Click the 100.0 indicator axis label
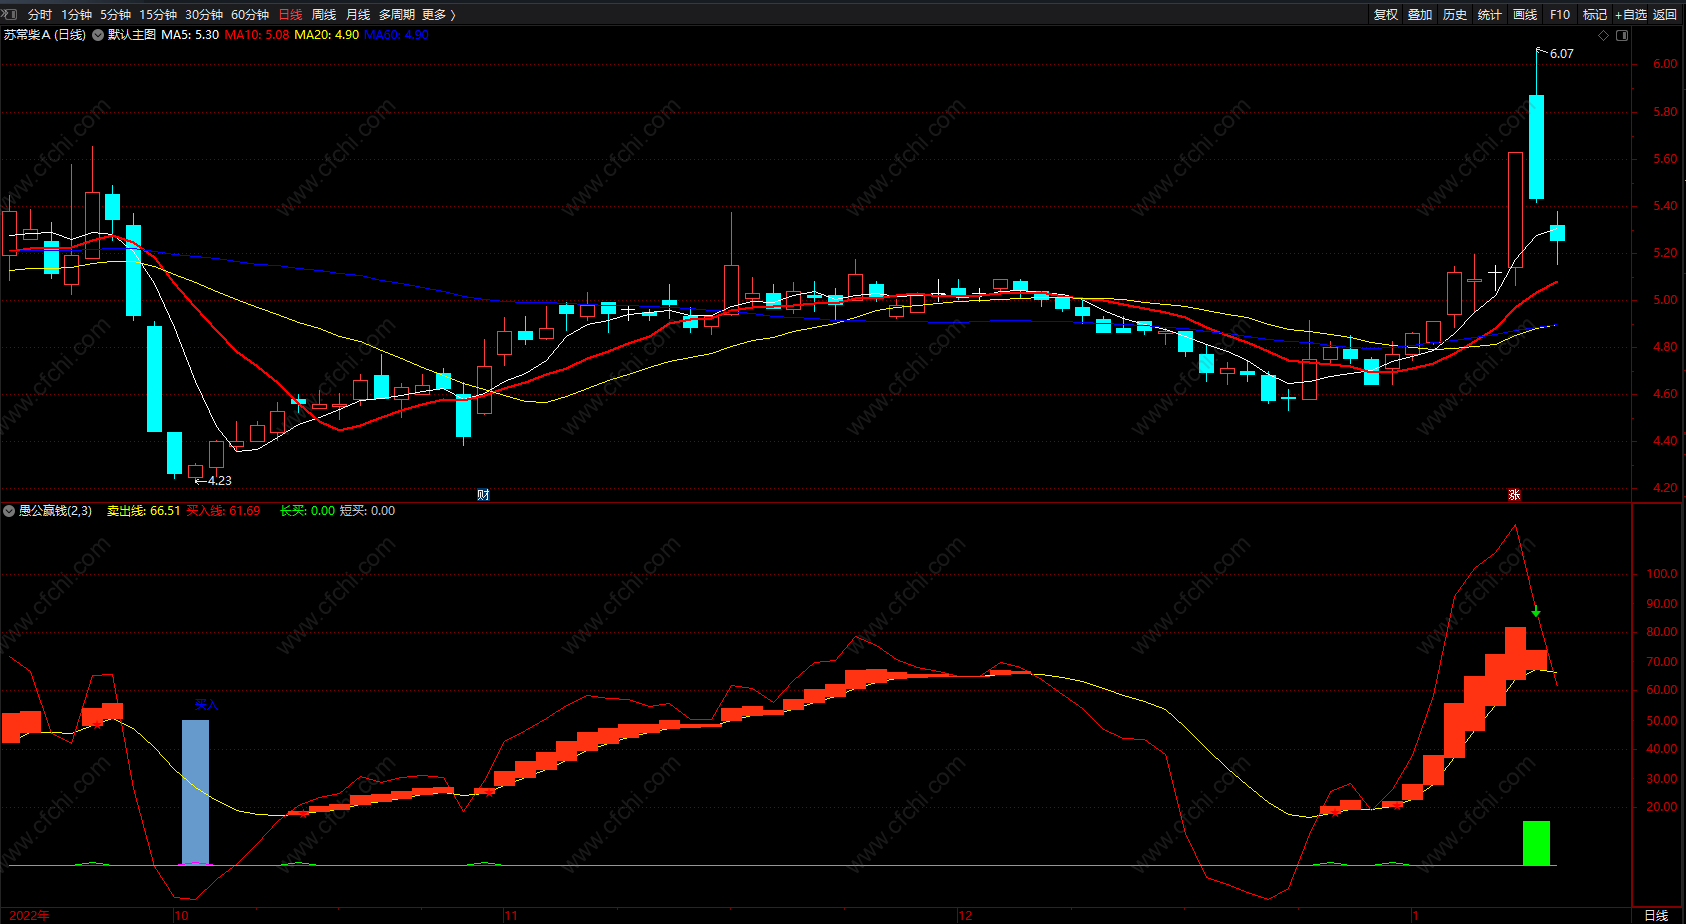This screenshot has height=924, width=1686. [1662, 574]
